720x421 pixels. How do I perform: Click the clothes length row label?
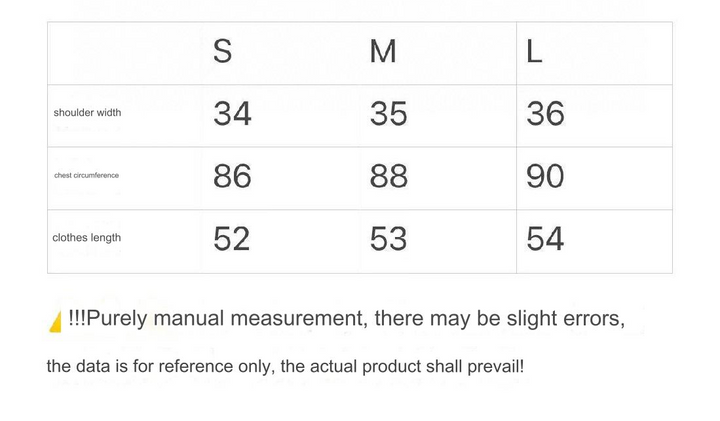click(86, 238)
